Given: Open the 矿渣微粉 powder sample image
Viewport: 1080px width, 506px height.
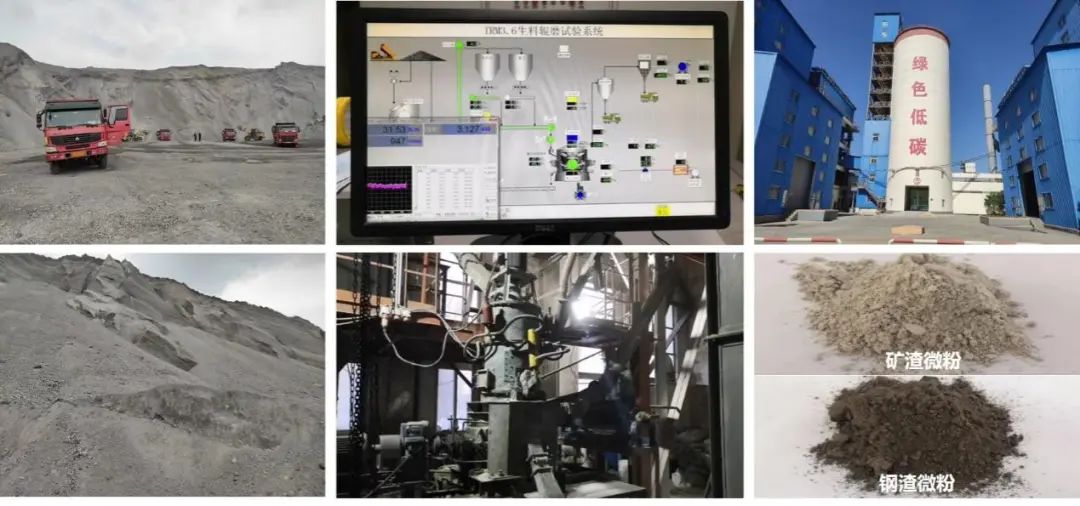Looking at the screenshot, I should [x=917, y=312].
